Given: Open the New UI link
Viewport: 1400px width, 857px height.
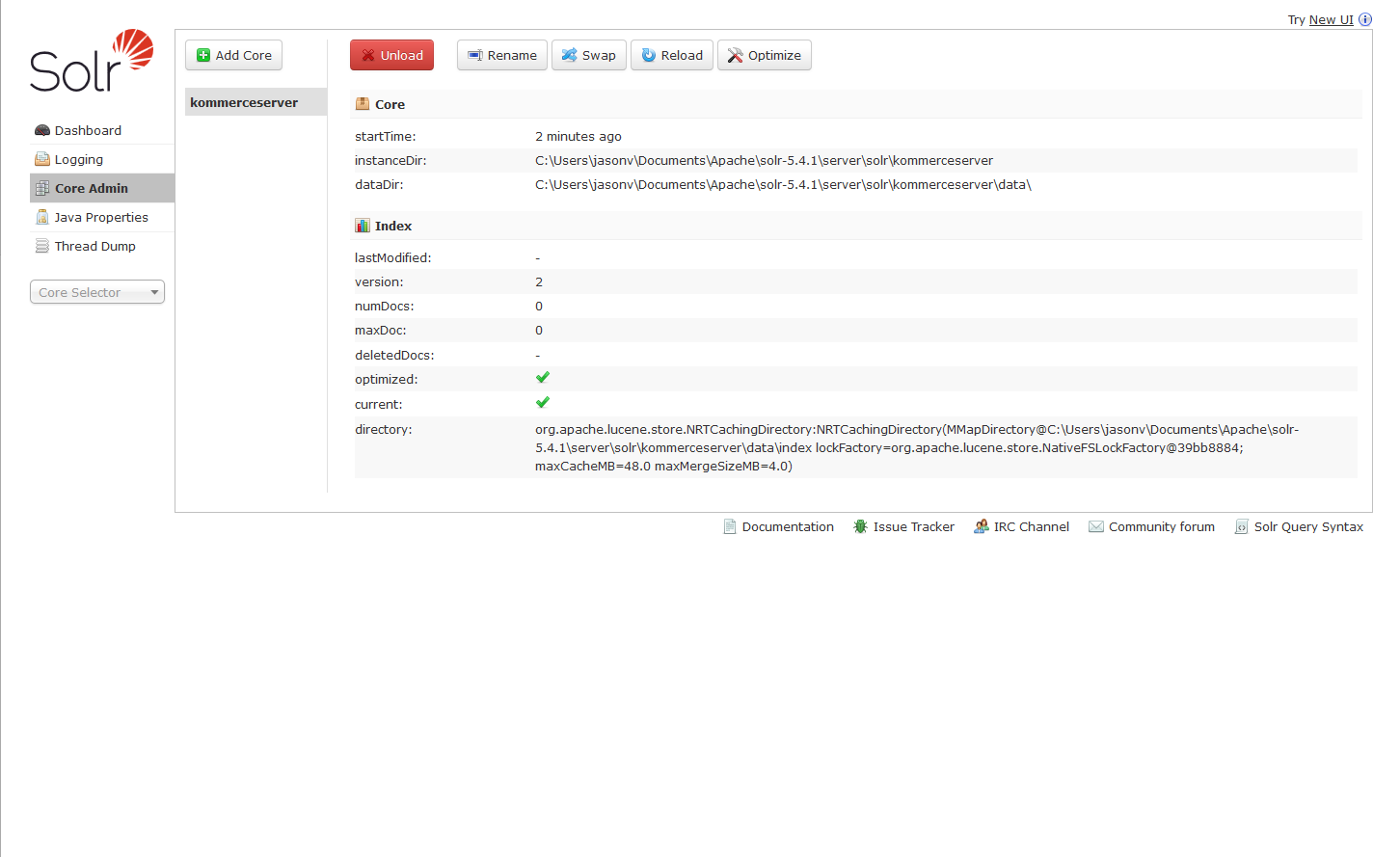Looking at the screenshot, I should pos(1331,19).
